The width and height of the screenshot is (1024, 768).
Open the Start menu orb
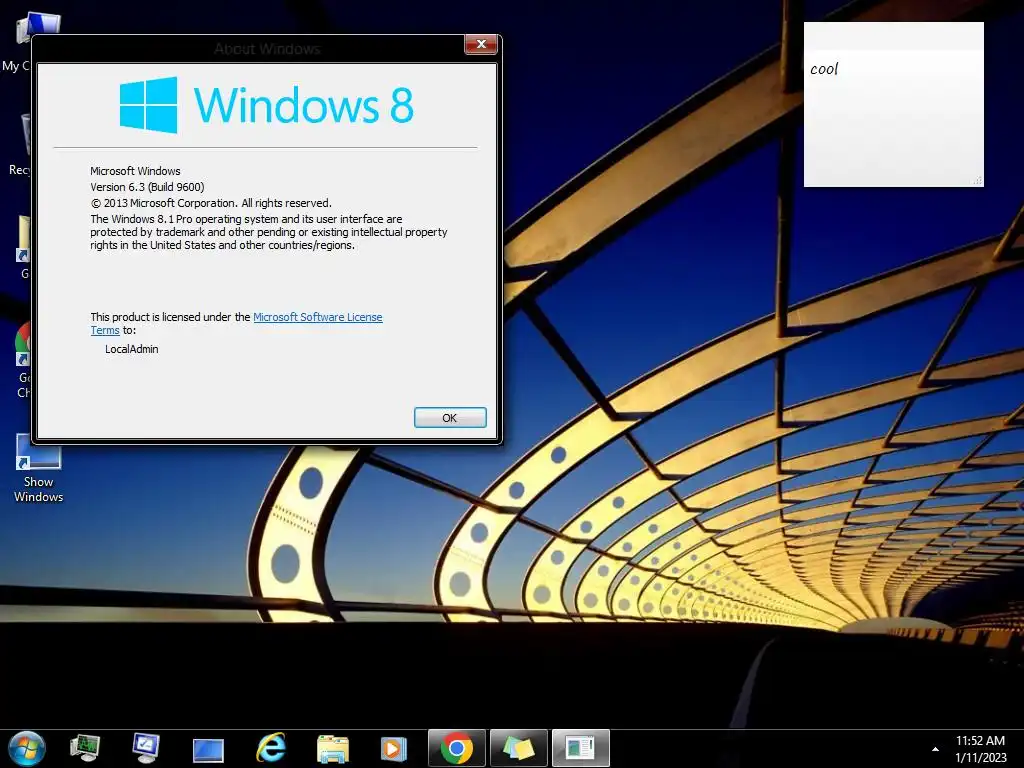click(27, 748)
